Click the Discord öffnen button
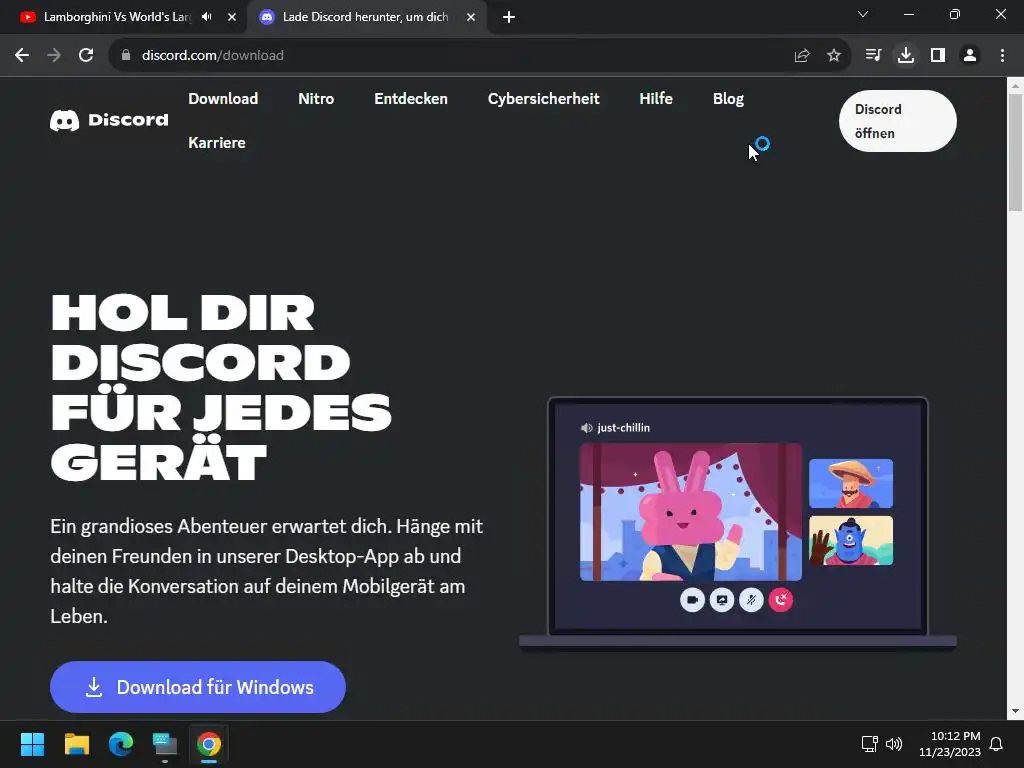1024x768 pixels. pos(897,121)
